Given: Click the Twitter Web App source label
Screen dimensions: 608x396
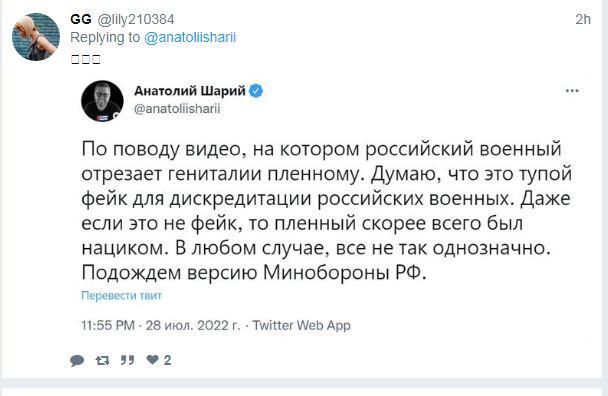Looking at the screenshot, I should 302,325.
